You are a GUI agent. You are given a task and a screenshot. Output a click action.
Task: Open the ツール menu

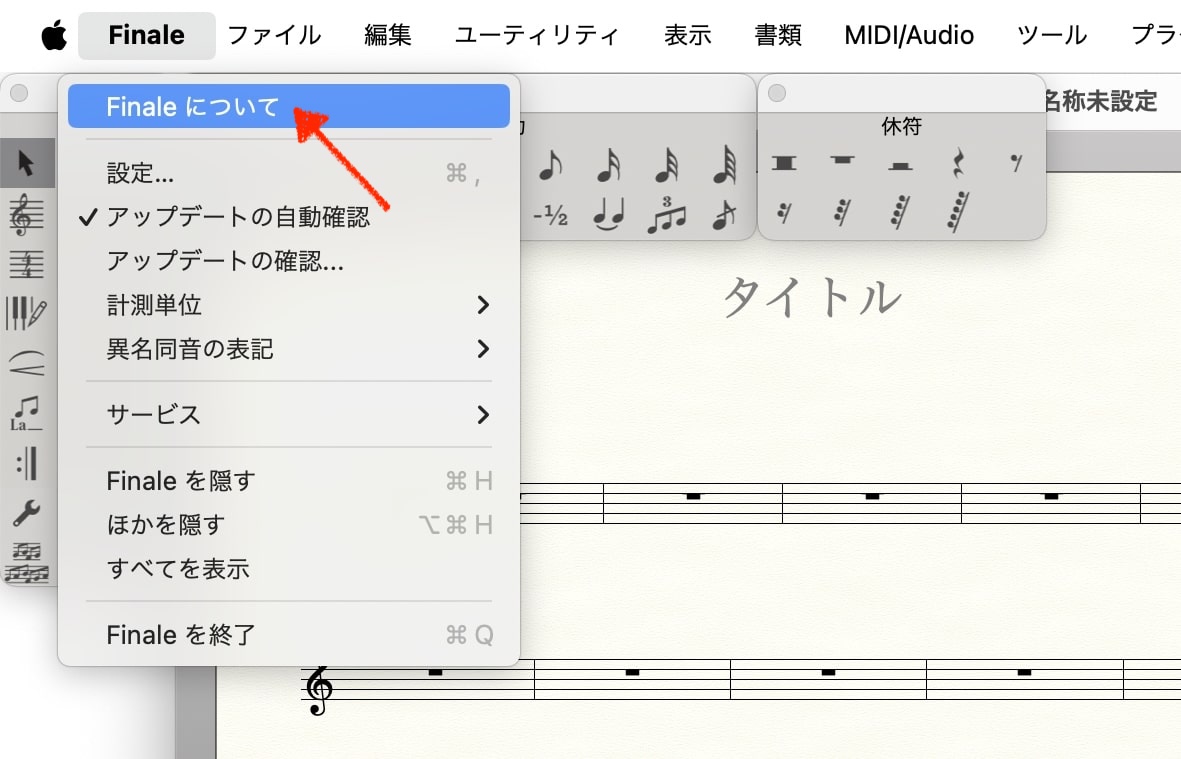(x=1052, y=35)
